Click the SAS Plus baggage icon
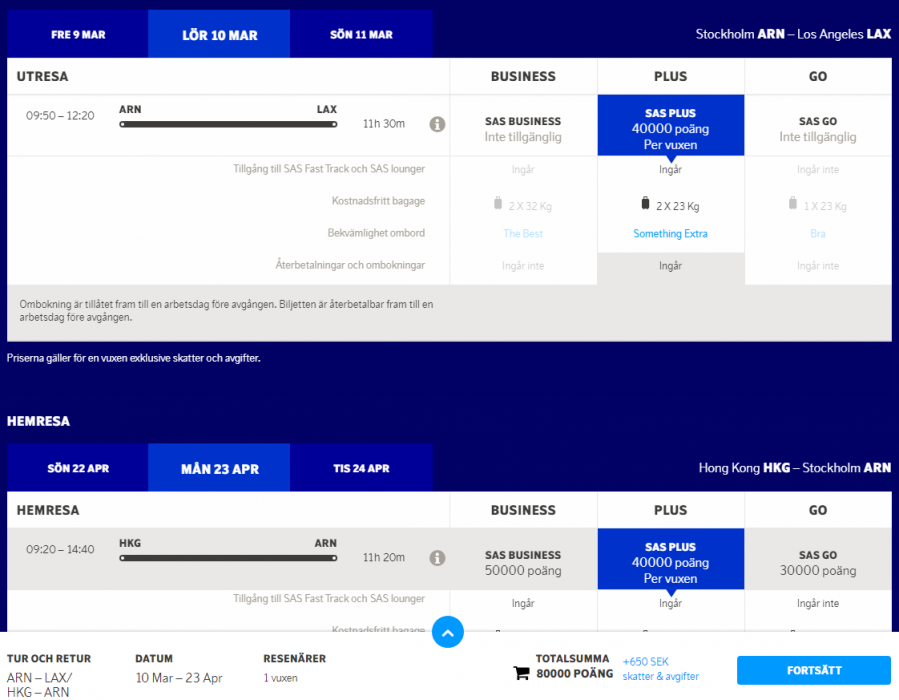This screenshot has height=700, width=899. (645, 204)
